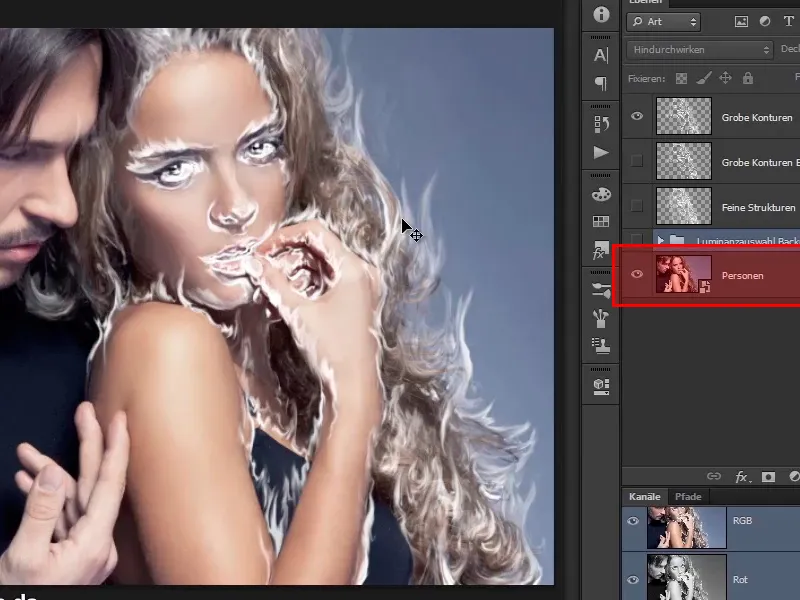The width and height of the screenshot is (800, 600).
Task: Add a layer mask icon
Action: pos(768,477)
